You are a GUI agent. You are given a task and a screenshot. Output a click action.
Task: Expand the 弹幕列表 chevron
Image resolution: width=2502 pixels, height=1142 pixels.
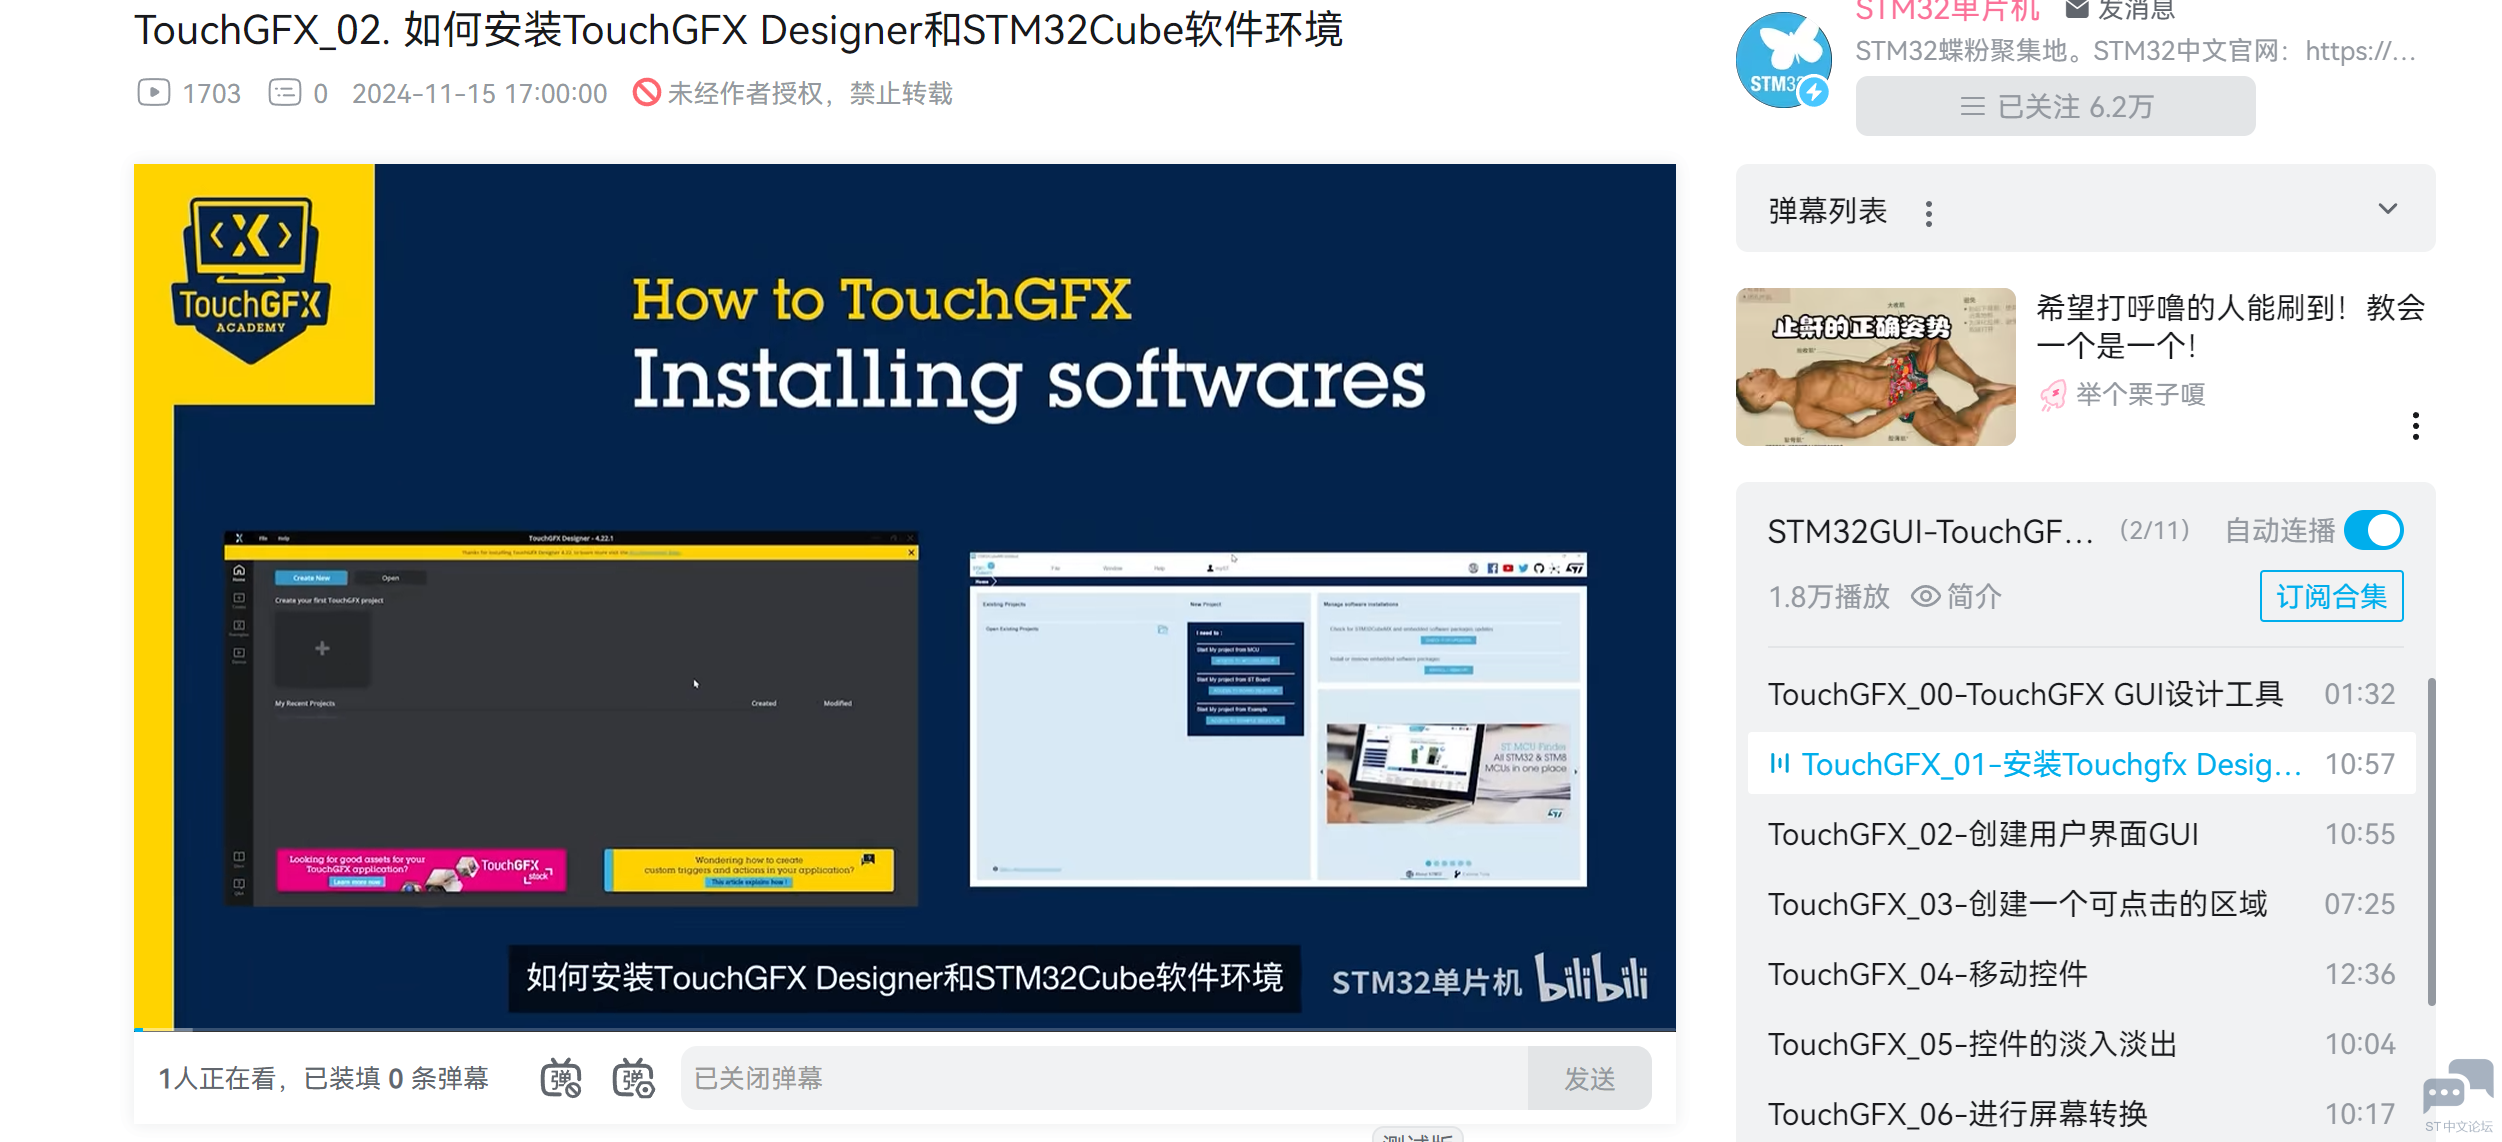tap(2388, 208)
